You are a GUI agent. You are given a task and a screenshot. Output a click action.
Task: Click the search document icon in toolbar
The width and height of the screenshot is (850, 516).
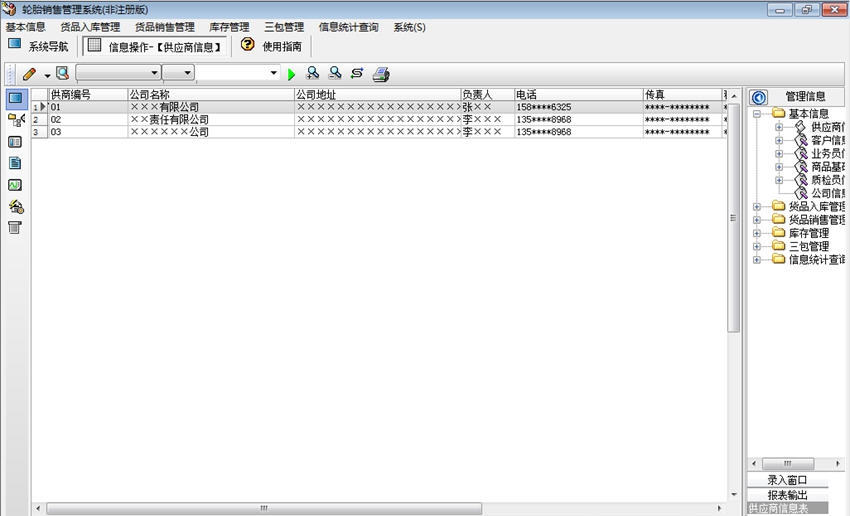[x=63, y=73]
